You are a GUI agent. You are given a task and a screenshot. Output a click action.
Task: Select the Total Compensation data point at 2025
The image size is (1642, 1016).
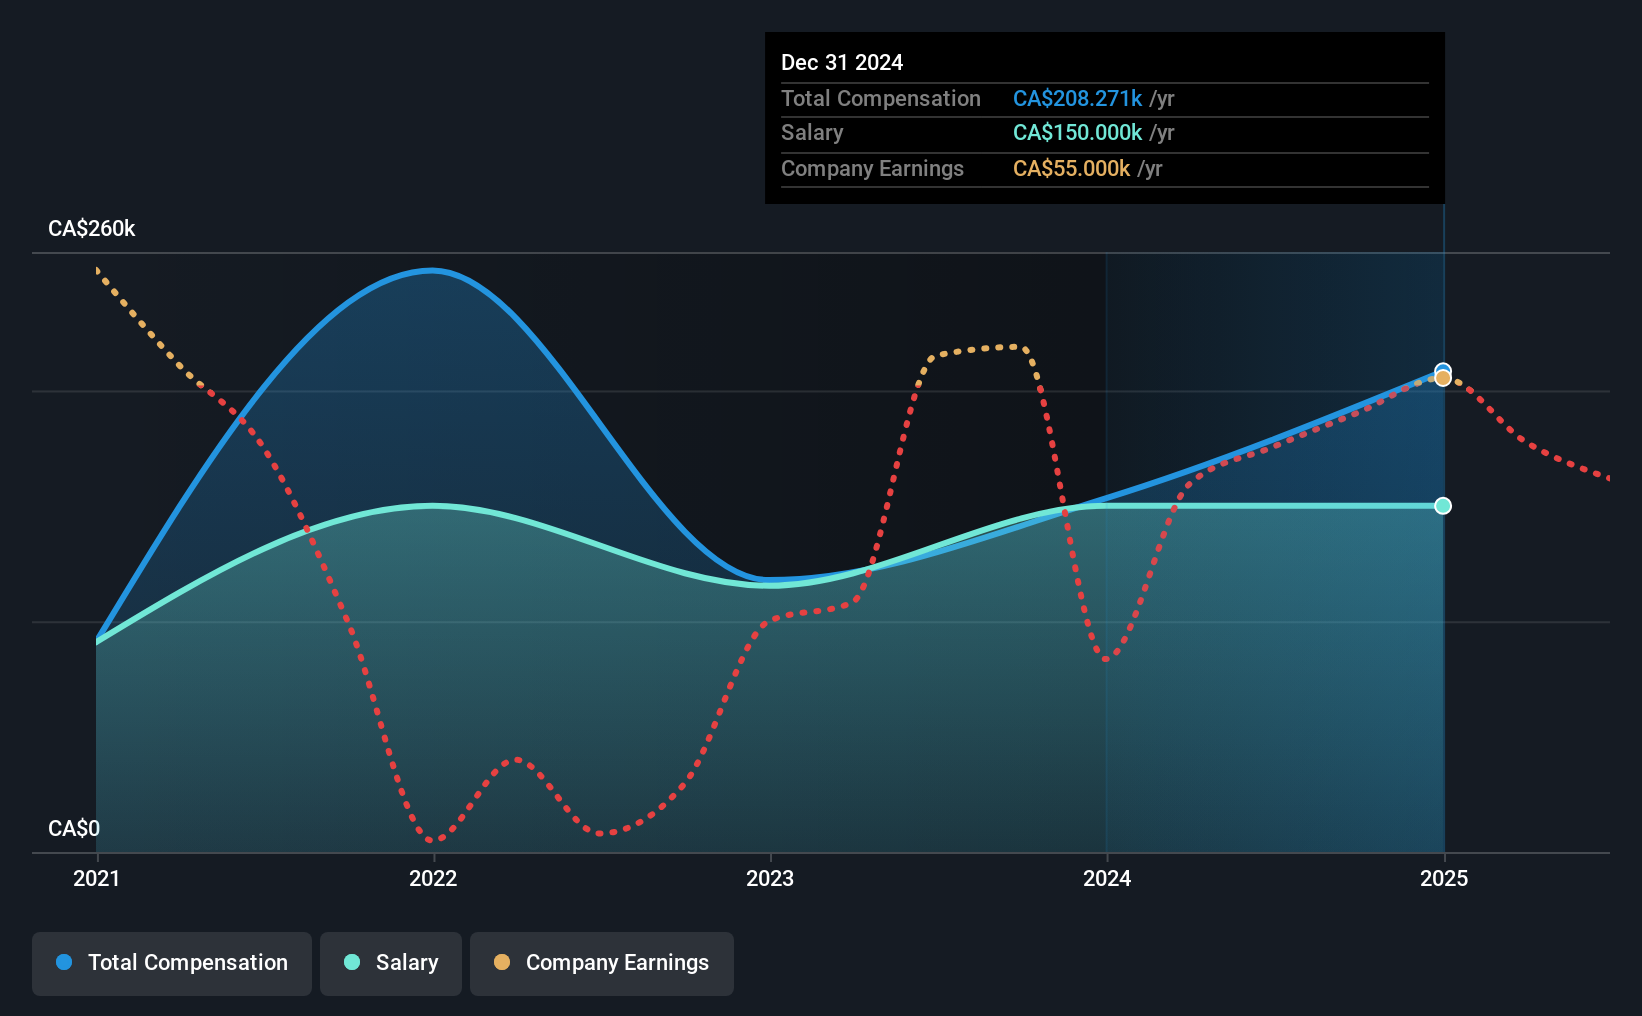pyautogui.click(x=1443, y=370)
